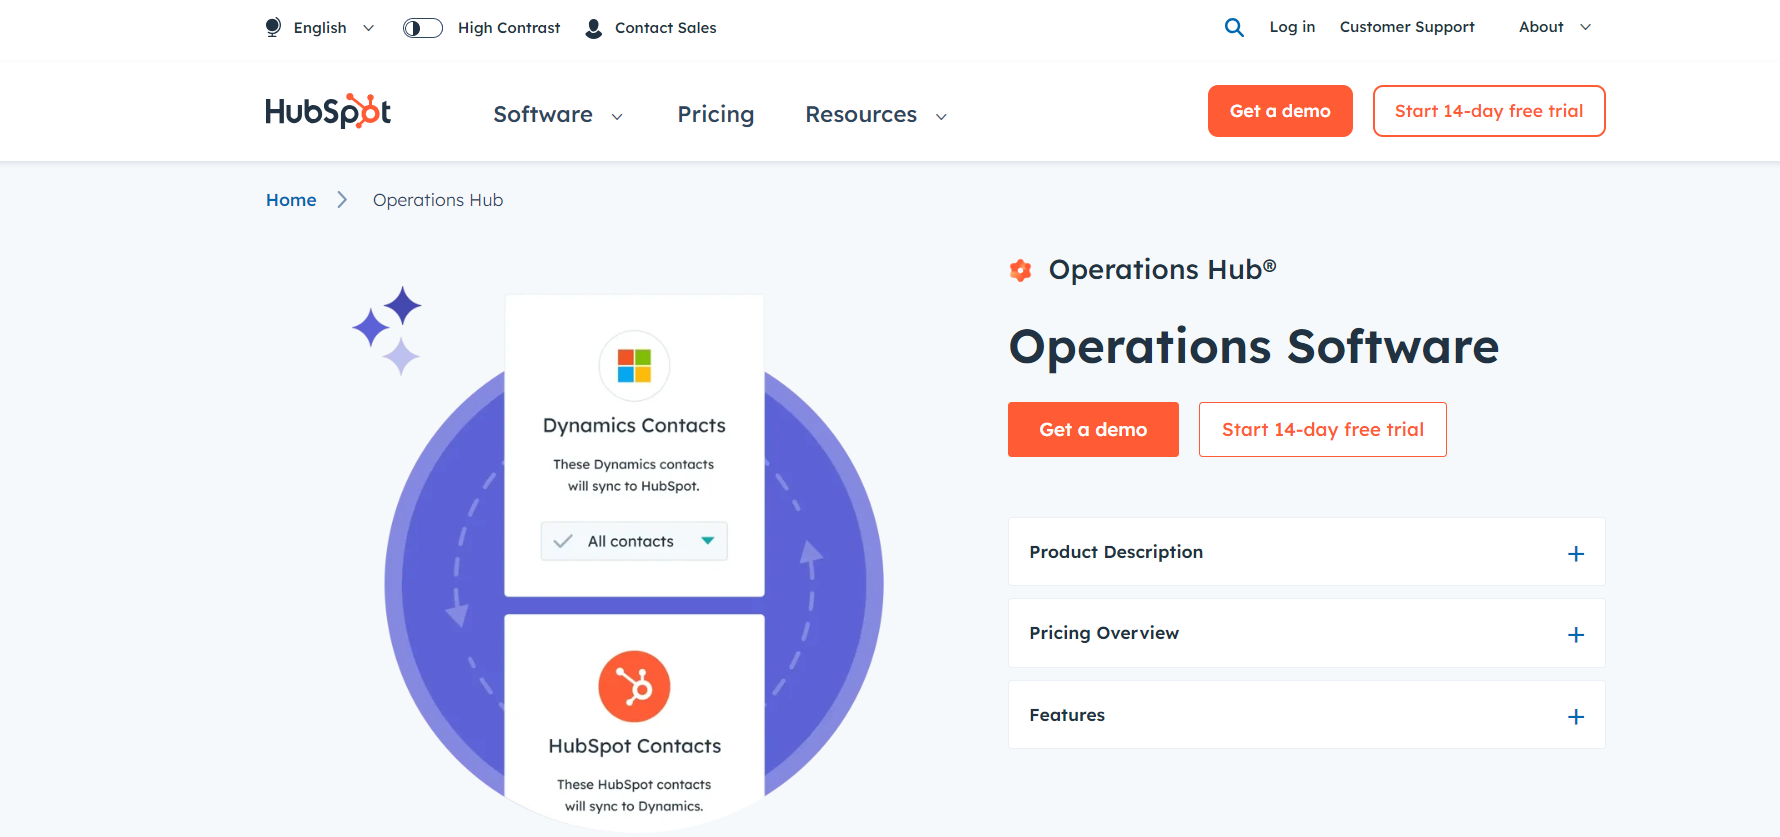Click the checkmark beside All contacts
The height and width of the screenshot is (837, 1780).
point(563,541)
